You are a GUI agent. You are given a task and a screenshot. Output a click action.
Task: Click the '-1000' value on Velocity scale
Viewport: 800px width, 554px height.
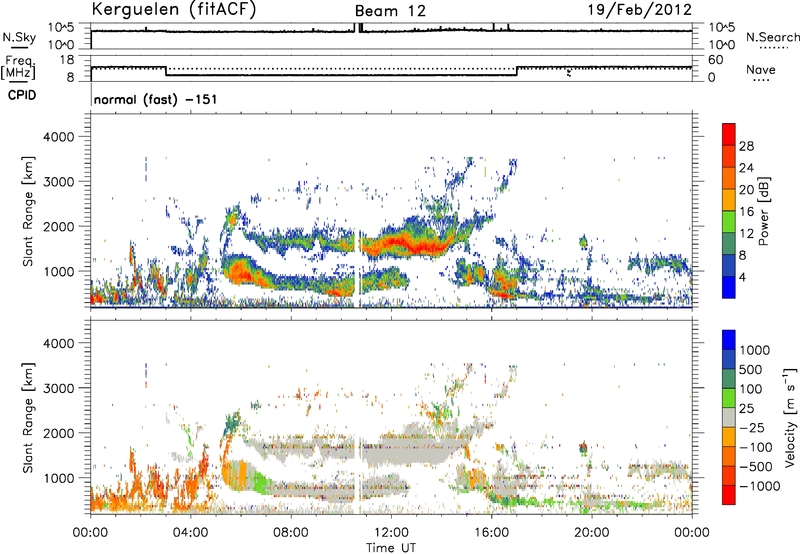pyautogui.click(x=759, y=486)
